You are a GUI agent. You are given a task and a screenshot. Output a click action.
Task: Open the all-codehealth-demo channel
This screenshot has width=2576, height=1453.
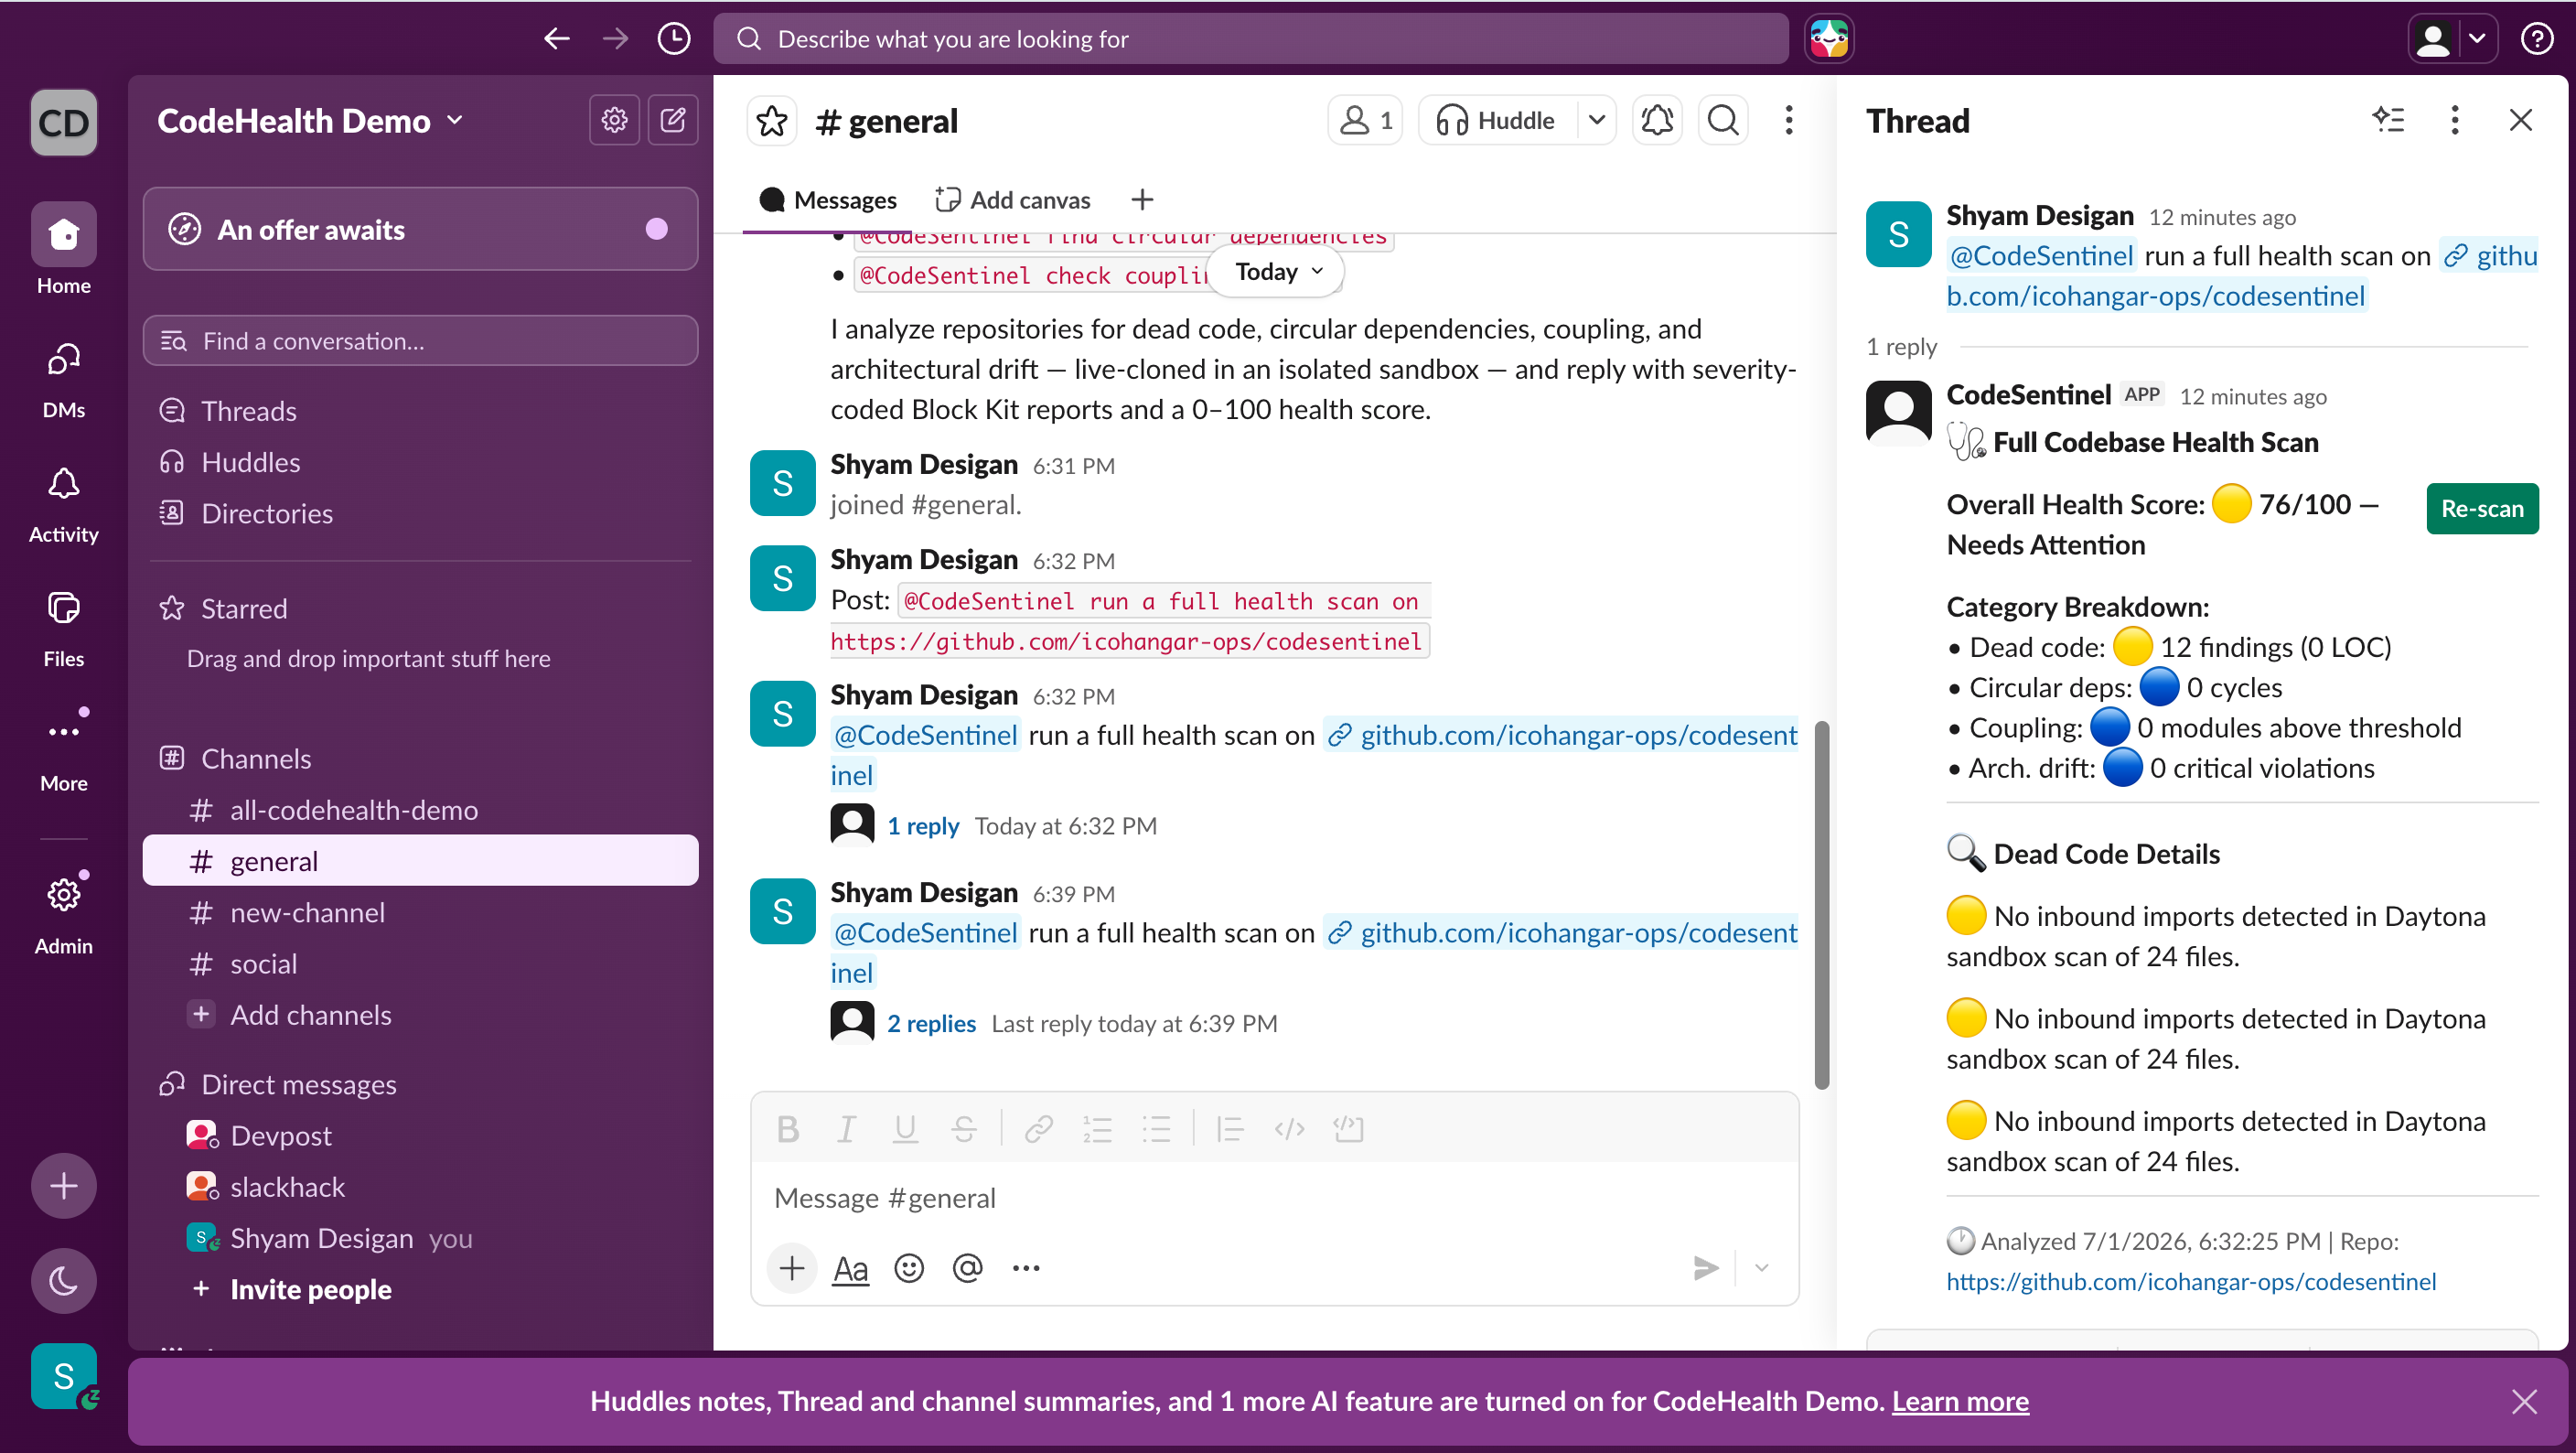point(420,810)
